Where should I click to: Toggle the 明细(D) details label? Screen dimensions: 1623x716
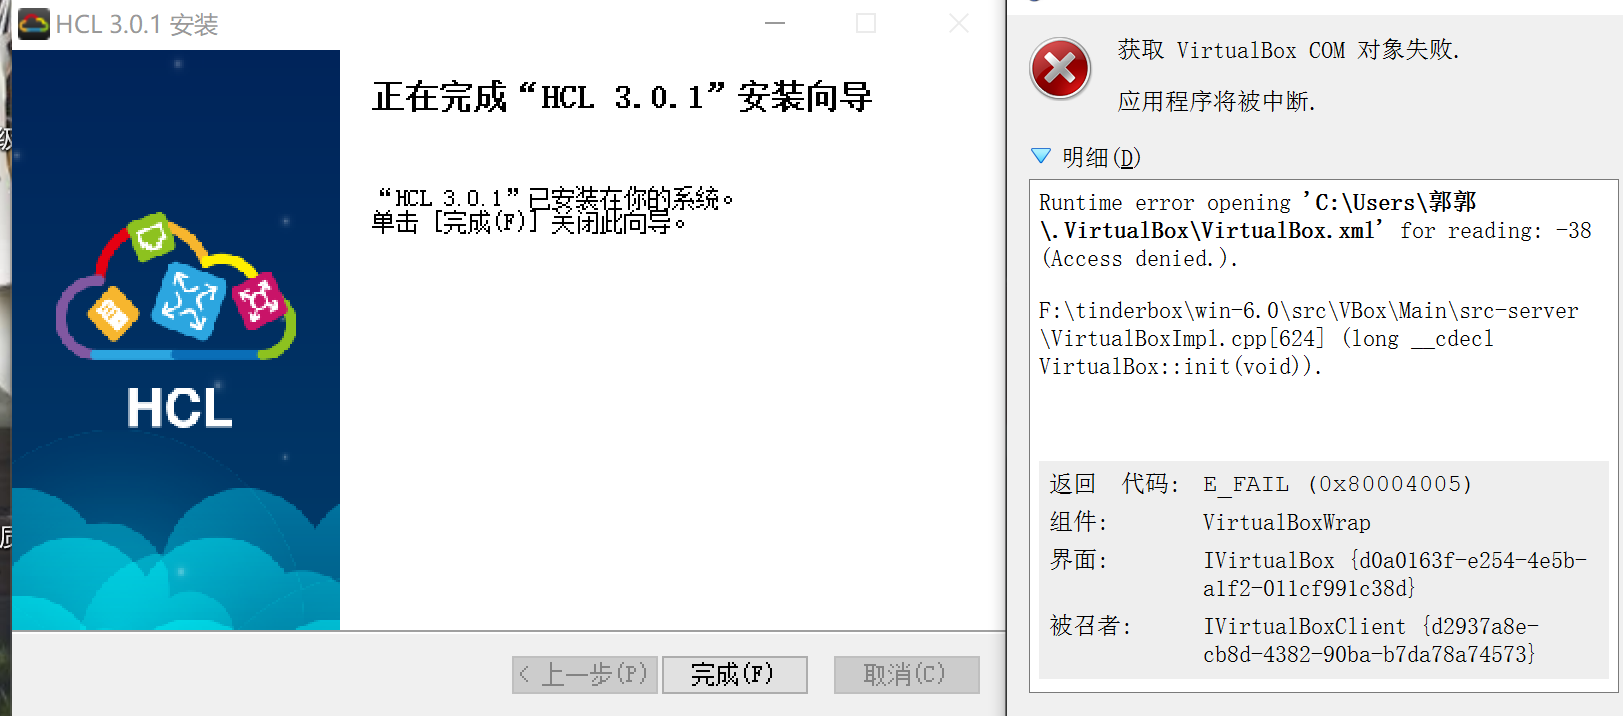(x=1101, y=157)
